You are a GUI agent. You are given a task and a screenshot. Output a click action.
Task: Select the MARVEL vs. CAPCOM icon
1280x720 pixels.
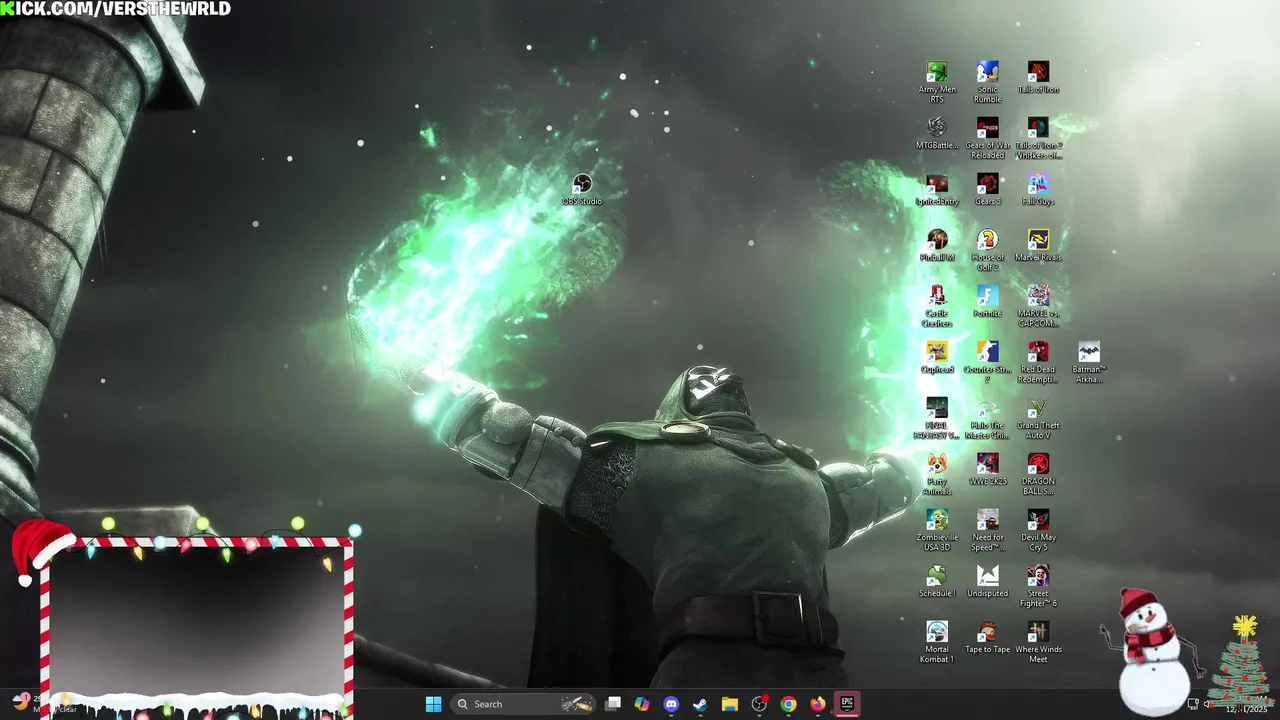(x=1038, y=306)
